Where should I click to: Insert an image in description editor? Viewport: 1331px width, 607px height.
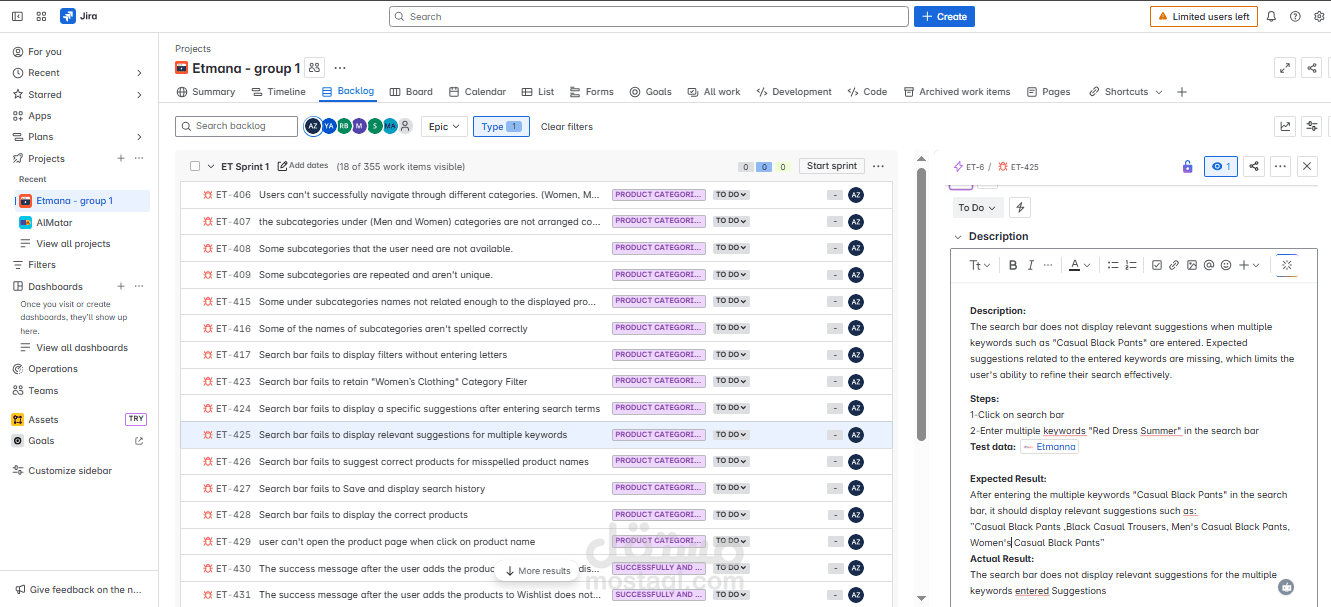[x=1191, y=265]
